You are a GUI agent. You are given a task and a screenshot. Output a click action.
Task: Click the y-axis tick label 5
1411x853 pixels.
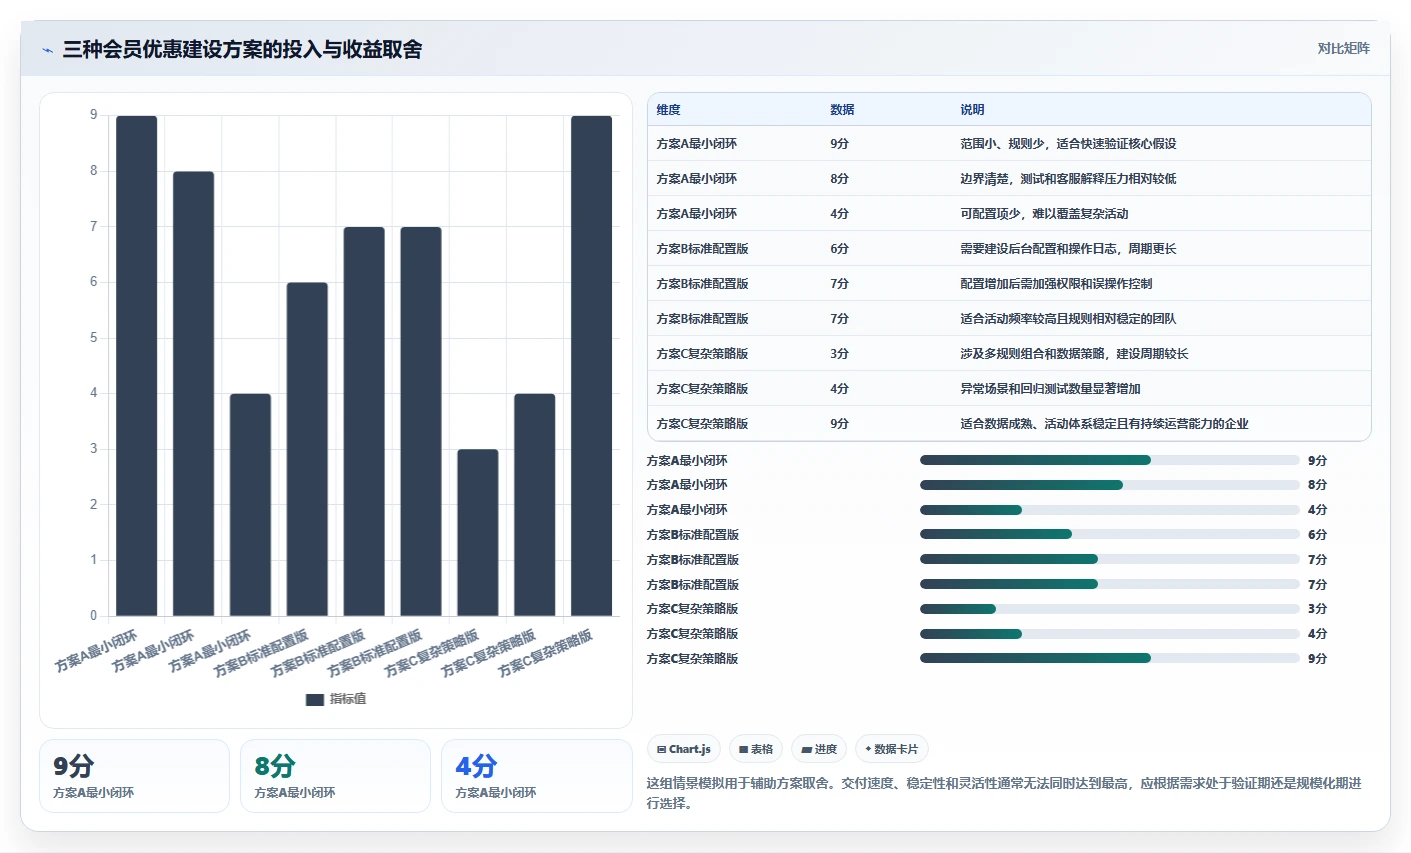94,338
